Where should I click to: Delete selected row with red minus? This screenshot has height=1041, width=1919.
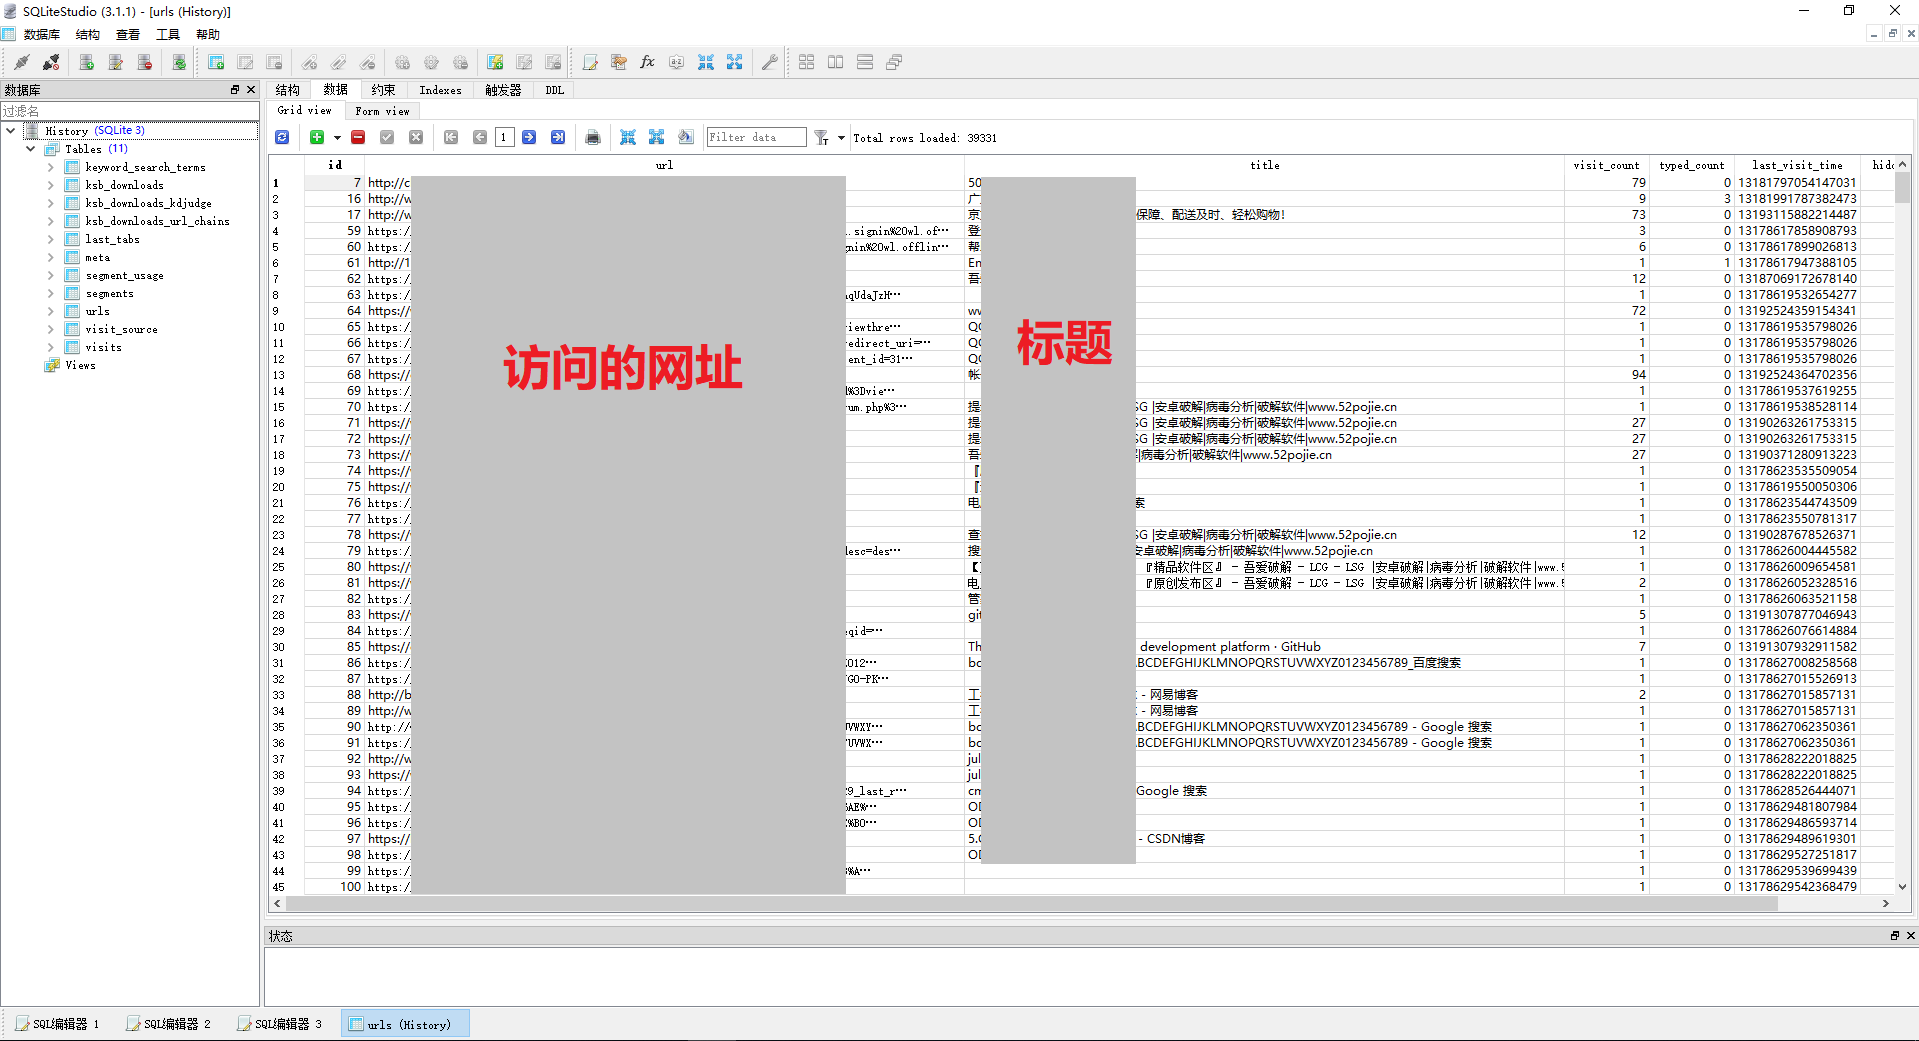coord(358,137)
